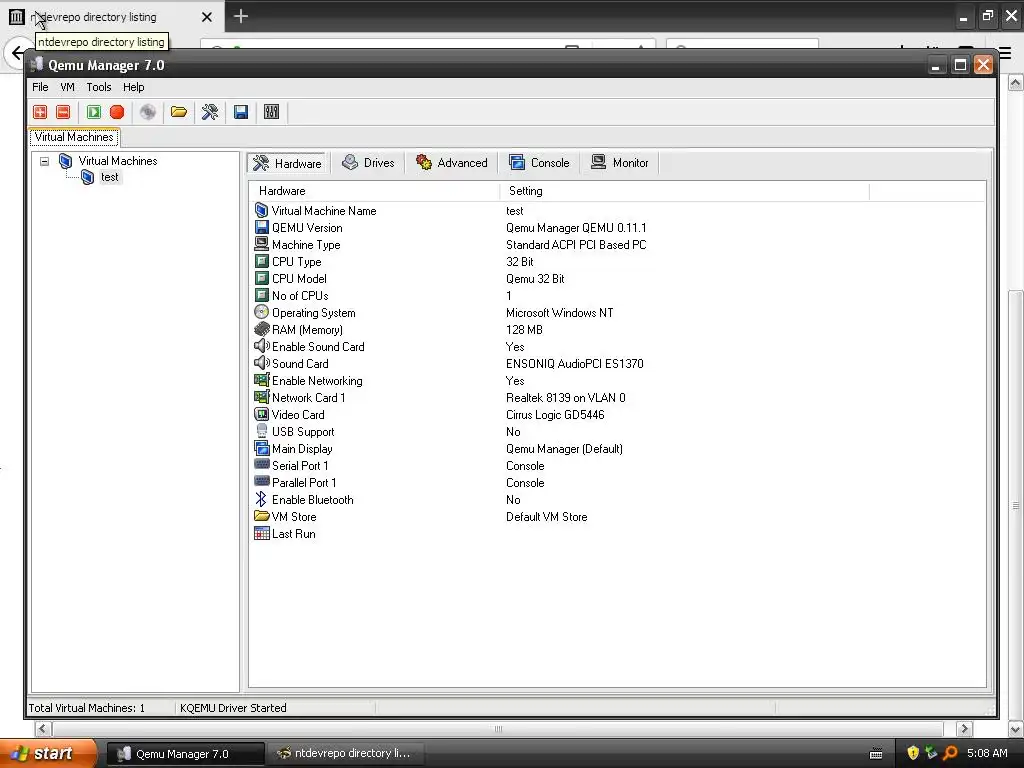Viewport: 1024px width, 768px height.
Task: Click the Network Card 1 icon
Action: pos(261,397)
